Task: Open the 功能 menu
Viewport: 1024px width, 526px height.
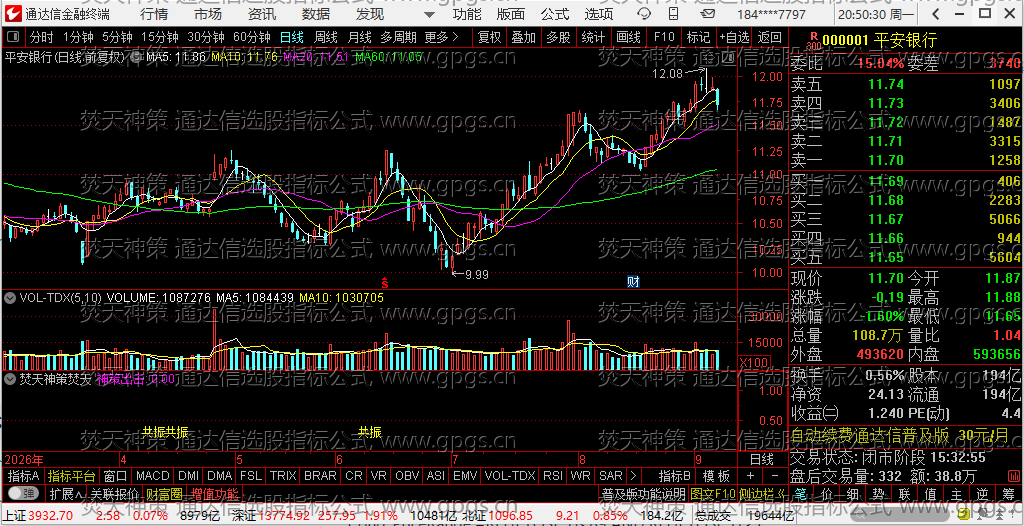Action: (466, 14)
